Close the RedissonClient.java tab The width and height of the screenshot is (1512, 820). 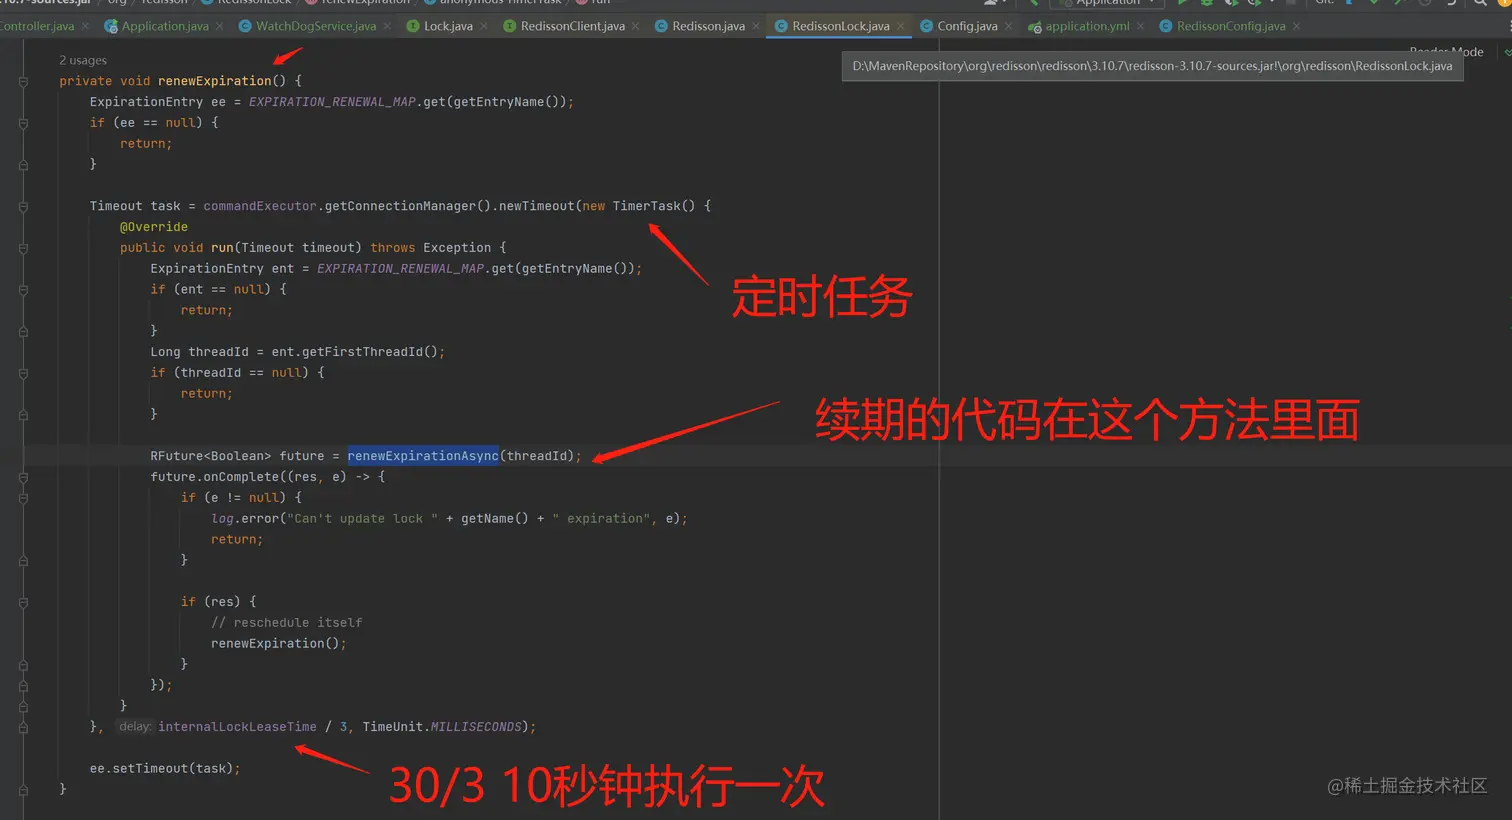(x=636, y=26)
